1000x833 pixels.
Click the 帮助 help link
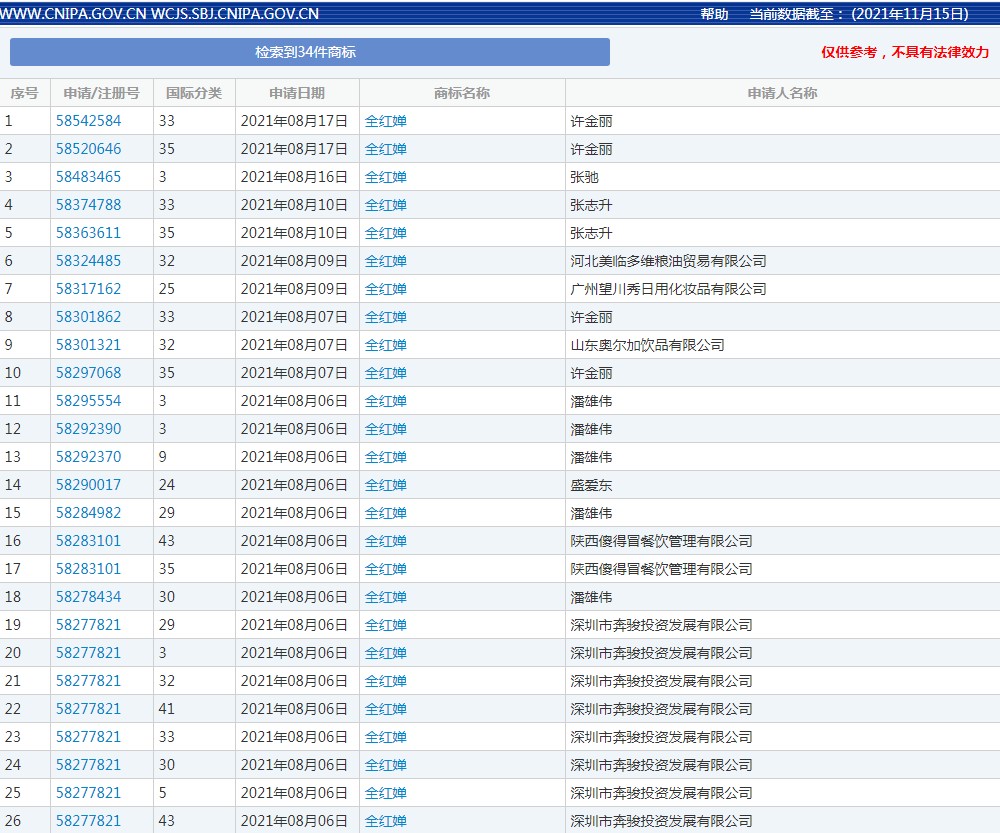tap(714, 14)
